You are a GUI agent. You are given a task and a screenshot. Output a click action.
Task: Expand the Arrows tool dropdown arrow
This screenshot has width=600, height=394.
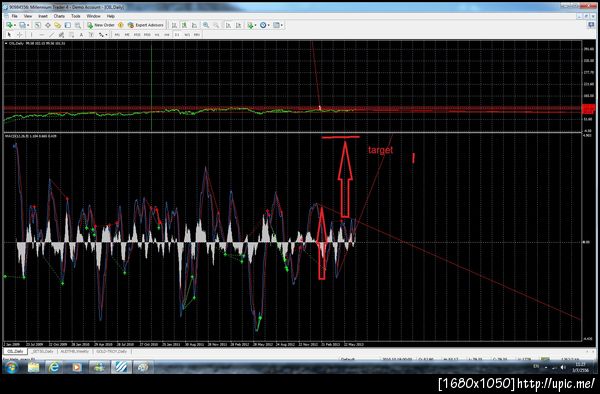click(x=106, y=35)
